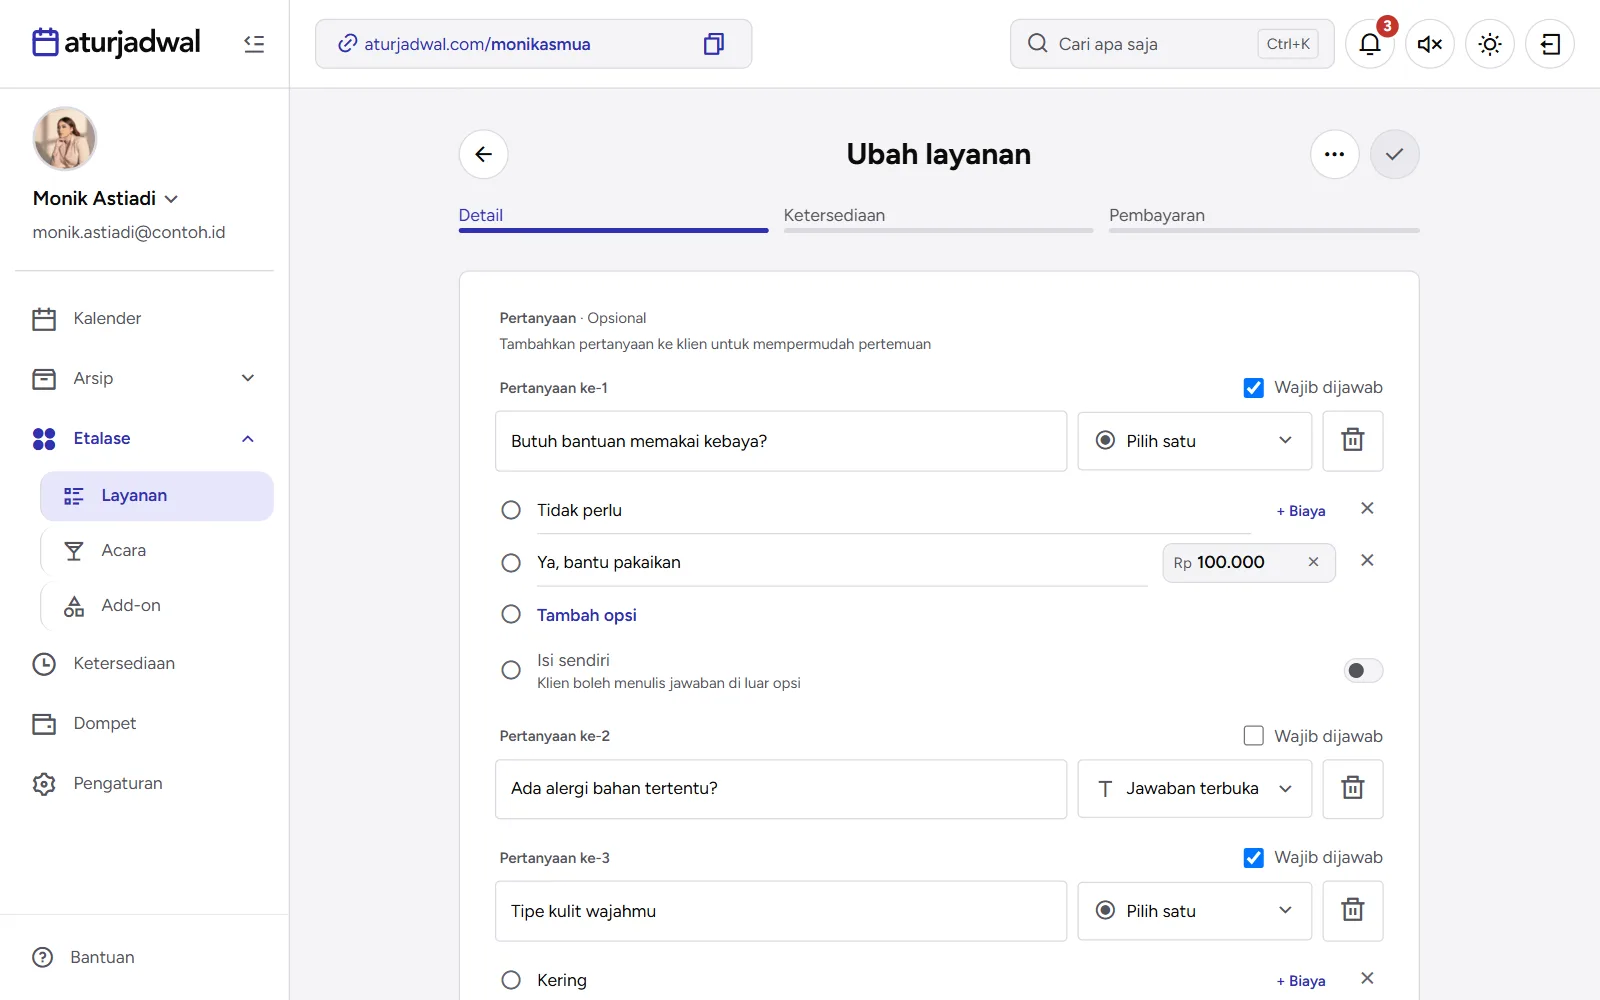Add '+ Biaya' to 'Tidak perlu' option
The width and height of the screenshot is (1600, 1000).
coord(1301,511)
